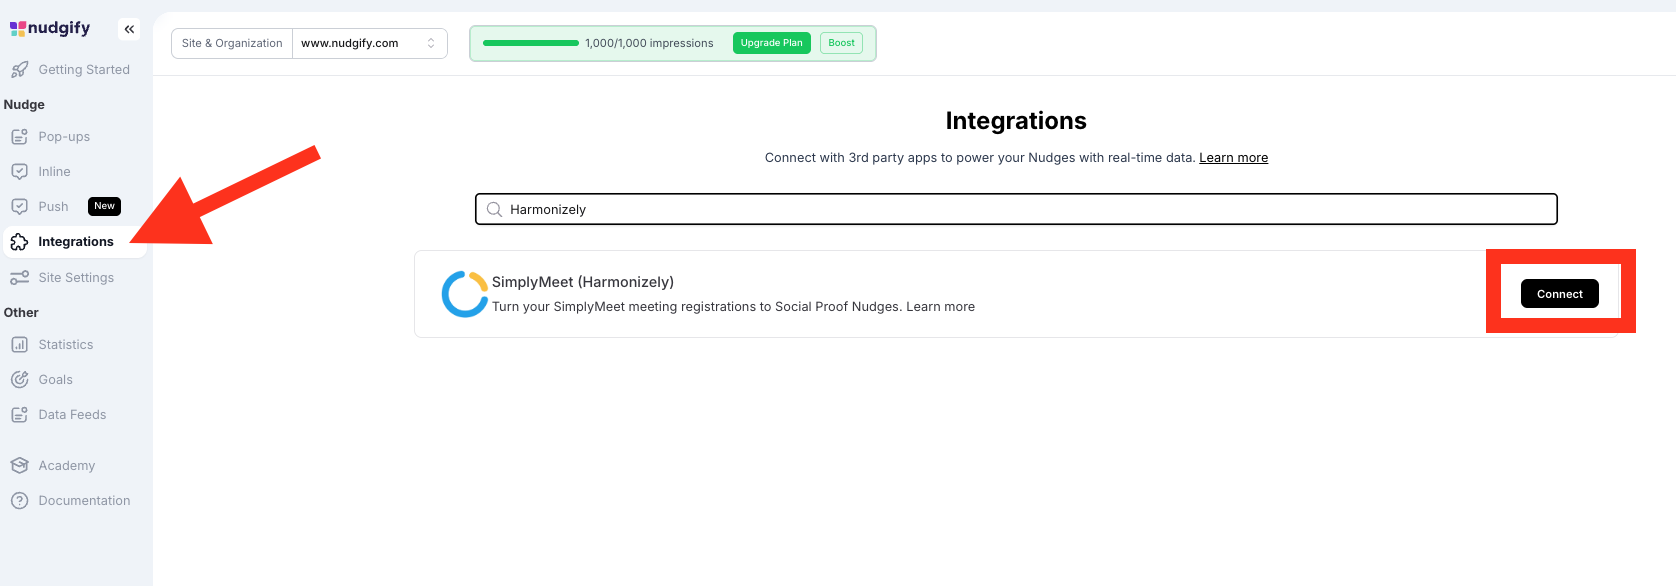Click the Statistics chart icon
Screen dimensions: 1676x586
tap(19, 345)
